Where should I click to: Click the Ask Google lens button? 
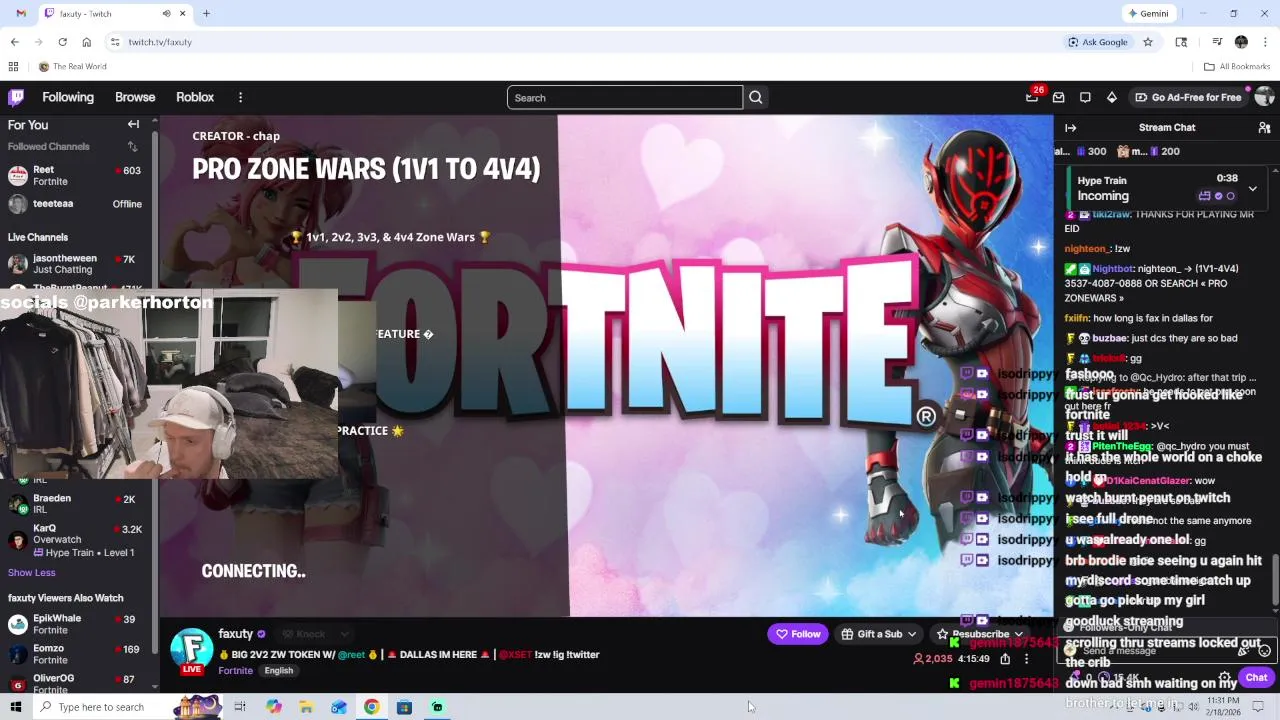(x=1097, y=42)
